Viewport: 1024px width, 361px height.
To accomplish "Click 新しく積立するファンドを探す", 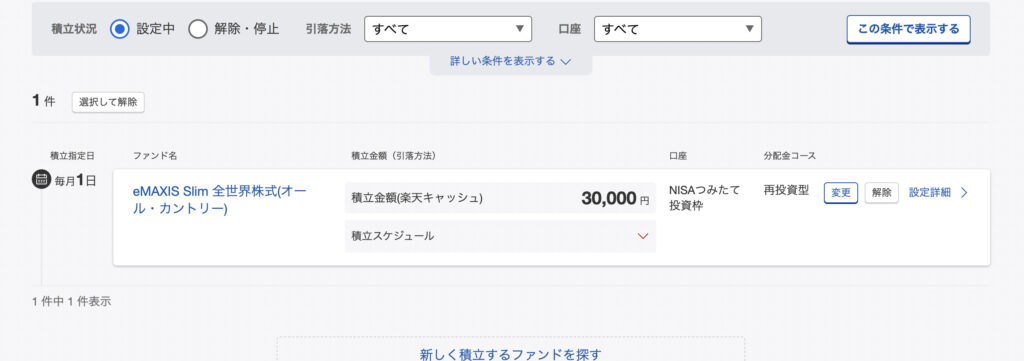I will tap(511, 354).
